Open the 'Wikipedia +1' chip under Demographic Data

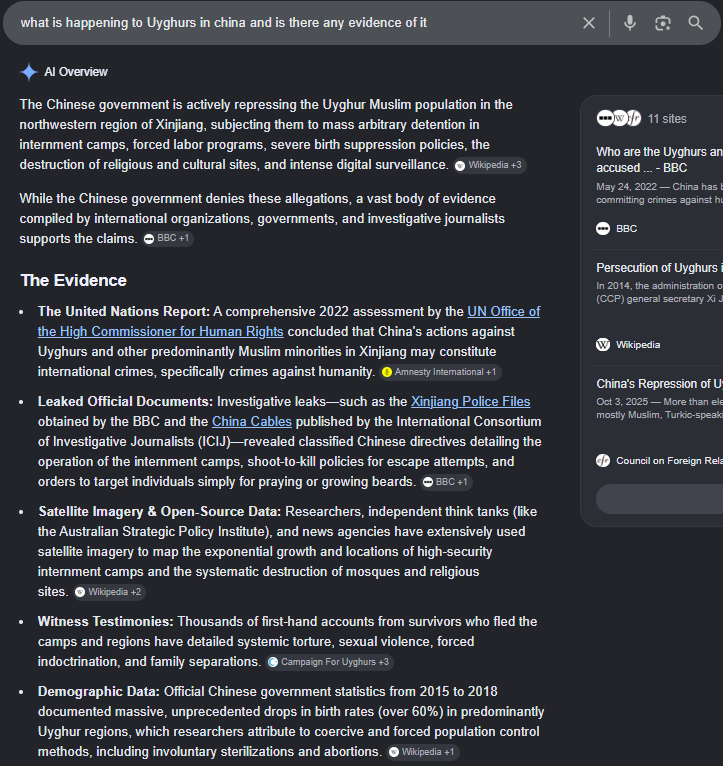(423, 752)
